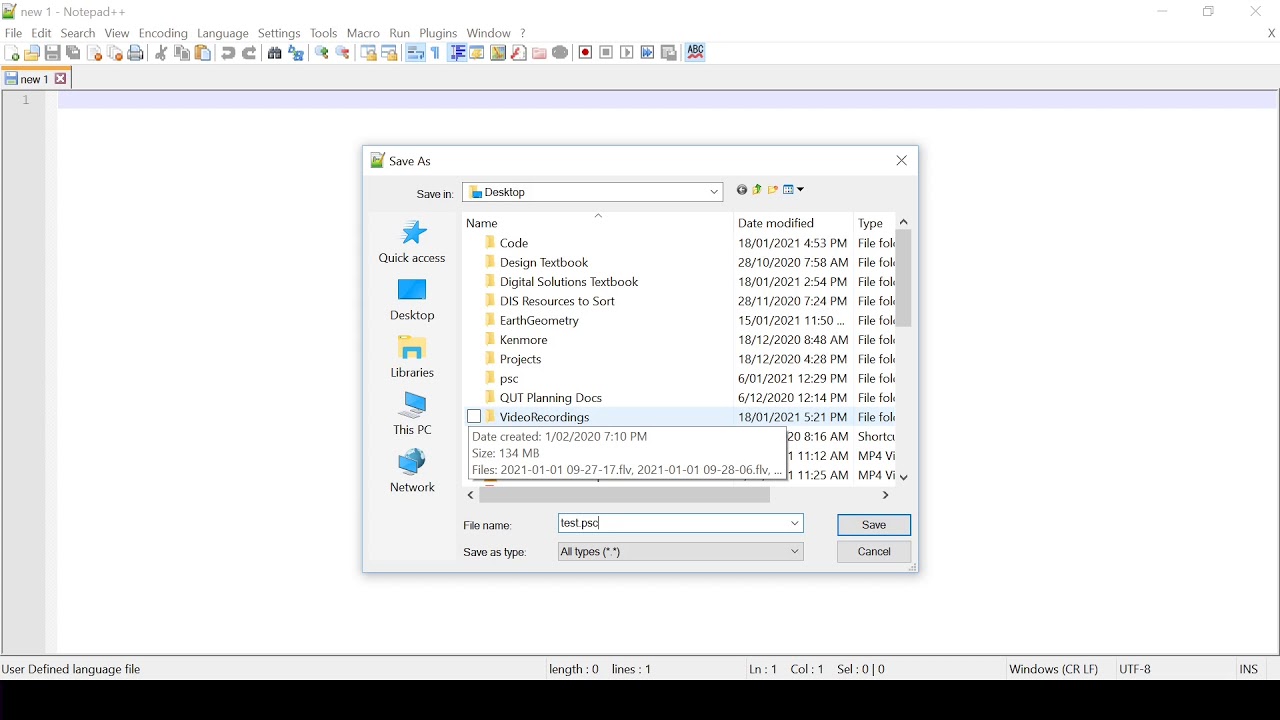This screenshot has height=720, width=1280.
Task: Click the Cancel button
Action: 875,552
